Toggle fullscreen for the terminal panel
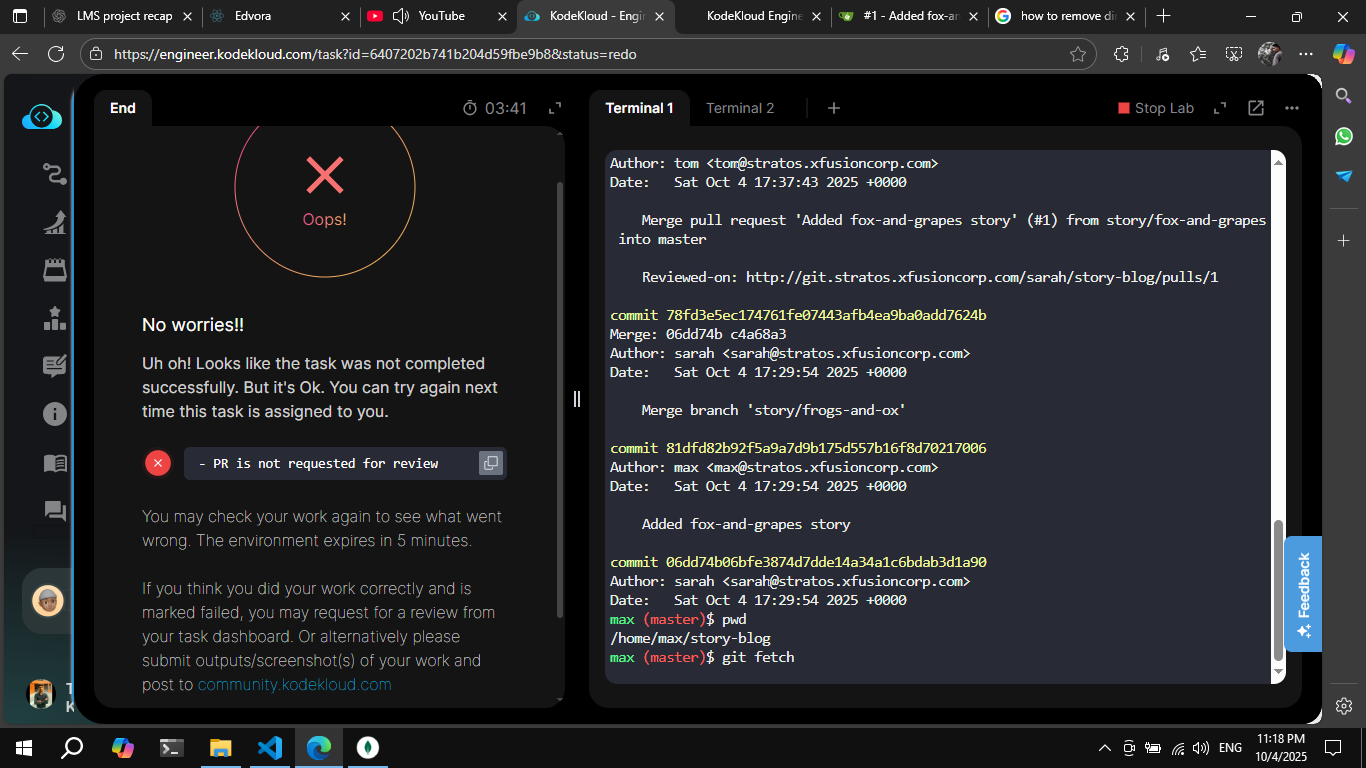This screenshot has width=1366, height=768. click(x=1219, y=108)
